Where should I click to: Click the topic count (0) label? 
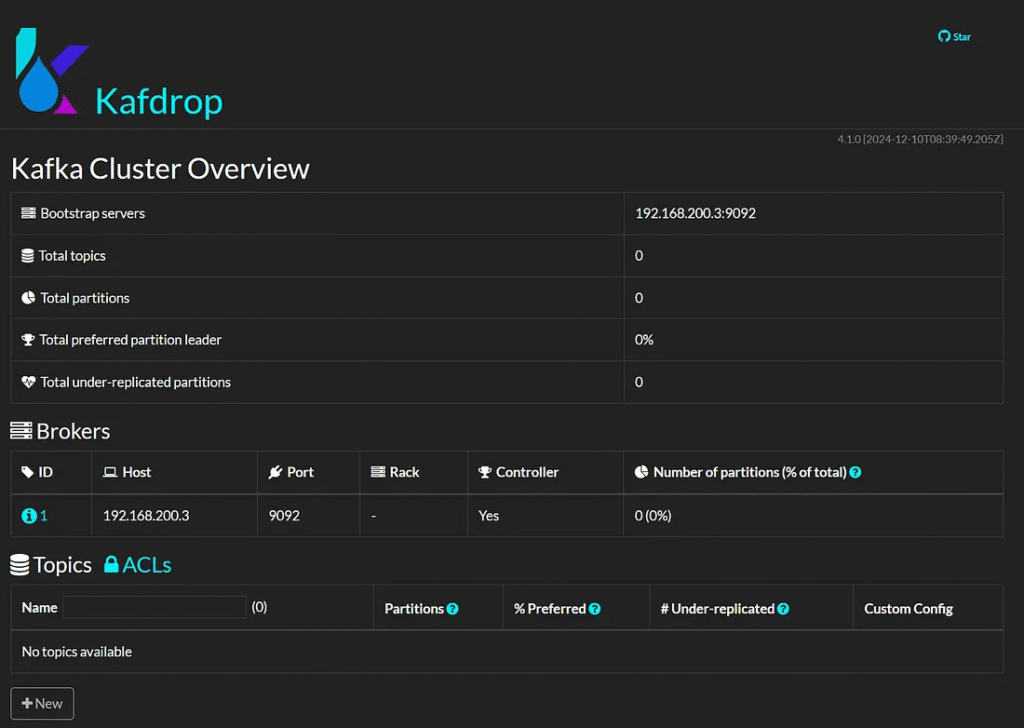point(259,607)
